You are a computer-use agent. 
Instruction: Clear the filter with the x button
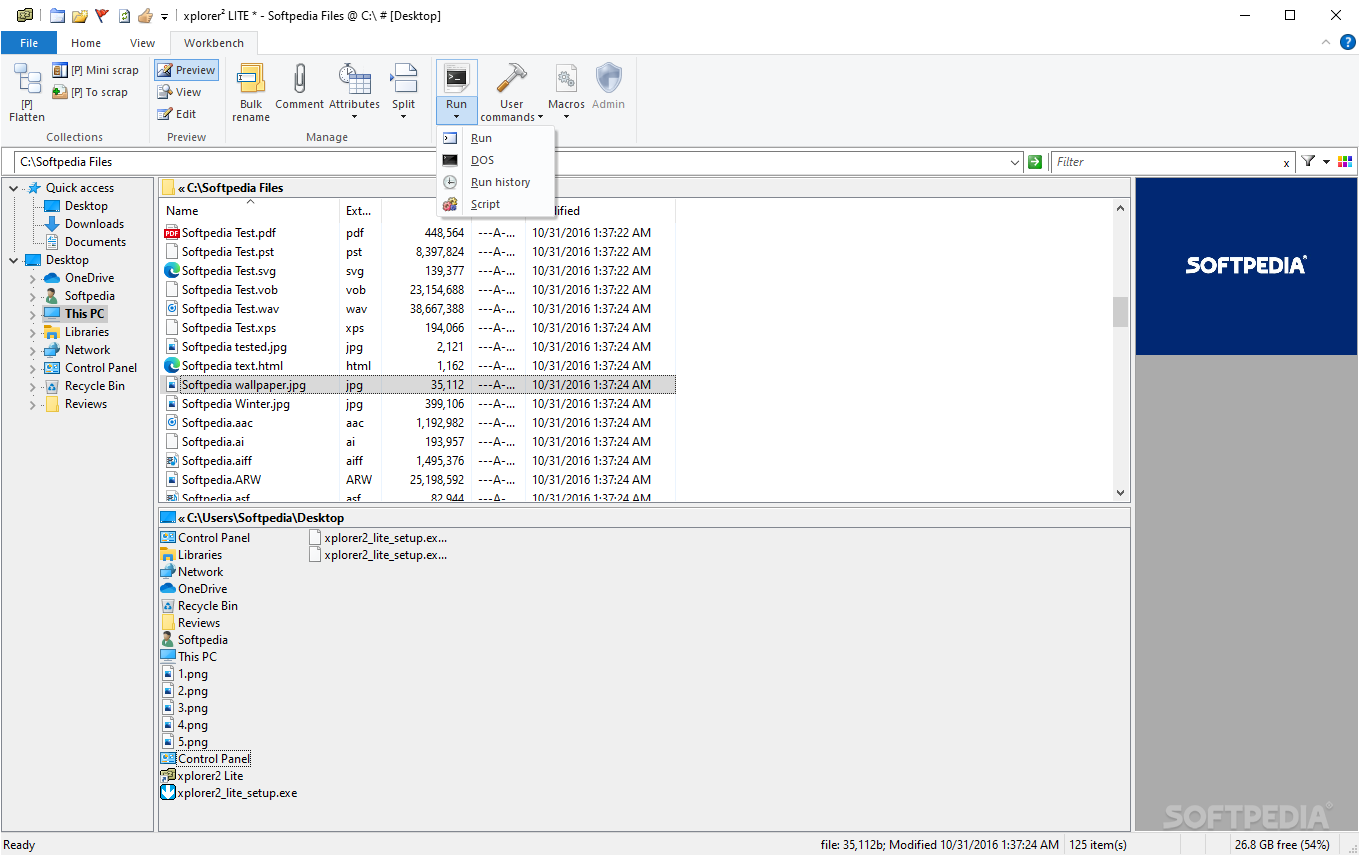pyautogui.click(x=1287, y=163)
